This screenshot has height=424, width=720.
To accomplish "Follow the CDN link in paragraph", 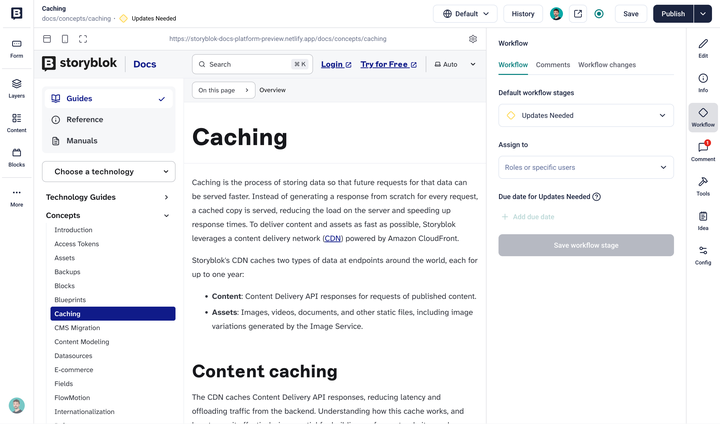I will tap(332, 238).
